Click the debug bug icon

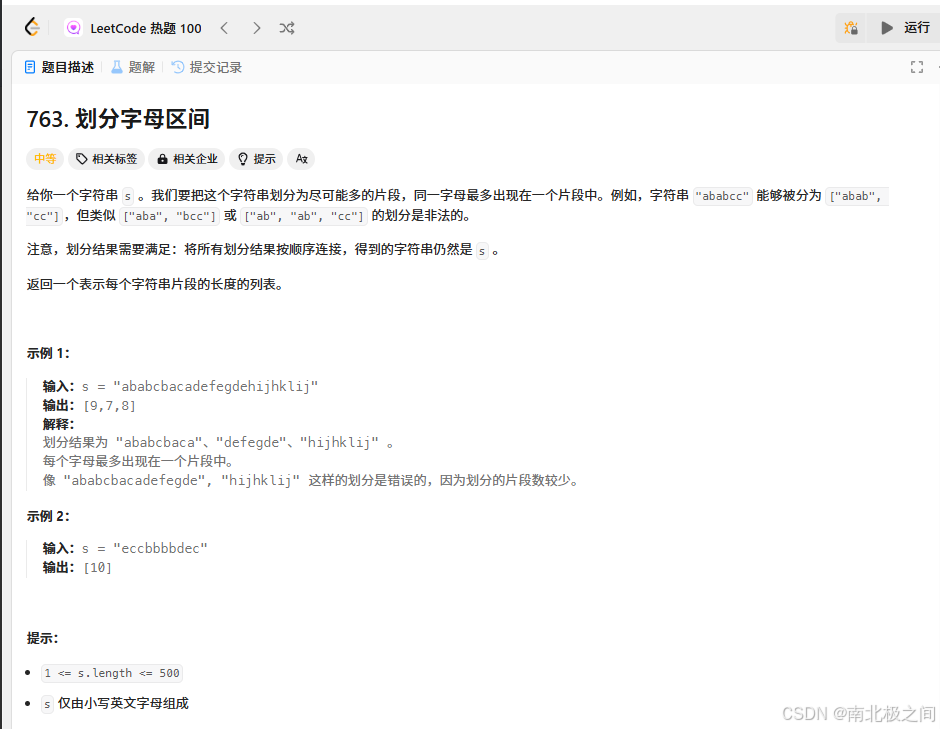(851, 28)
